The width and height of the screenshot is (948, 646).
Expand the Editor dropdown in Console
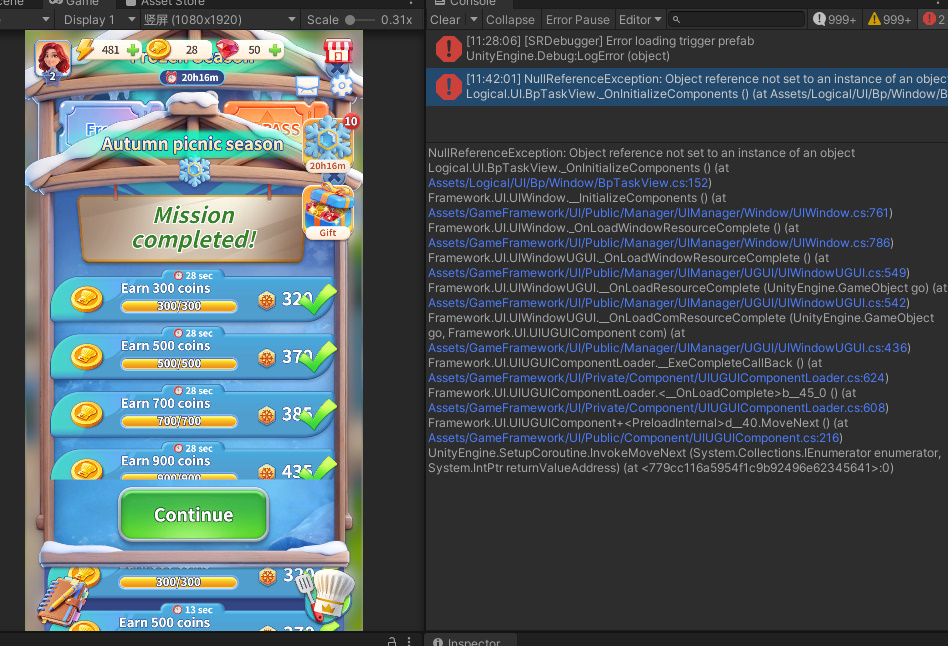pos(640,20)
